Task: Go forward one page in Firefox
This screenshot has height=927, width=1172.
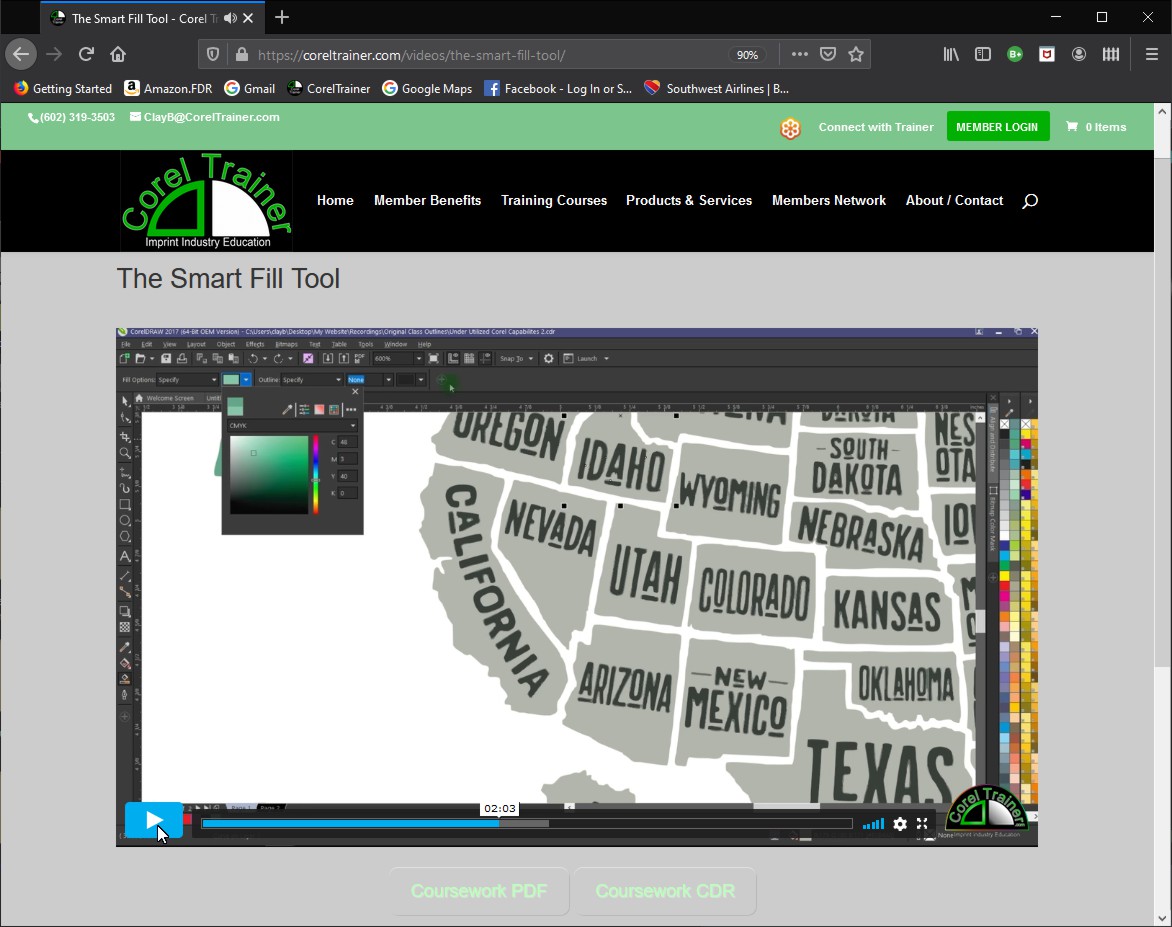Action: pyautogui.click(x=54, y=55)
